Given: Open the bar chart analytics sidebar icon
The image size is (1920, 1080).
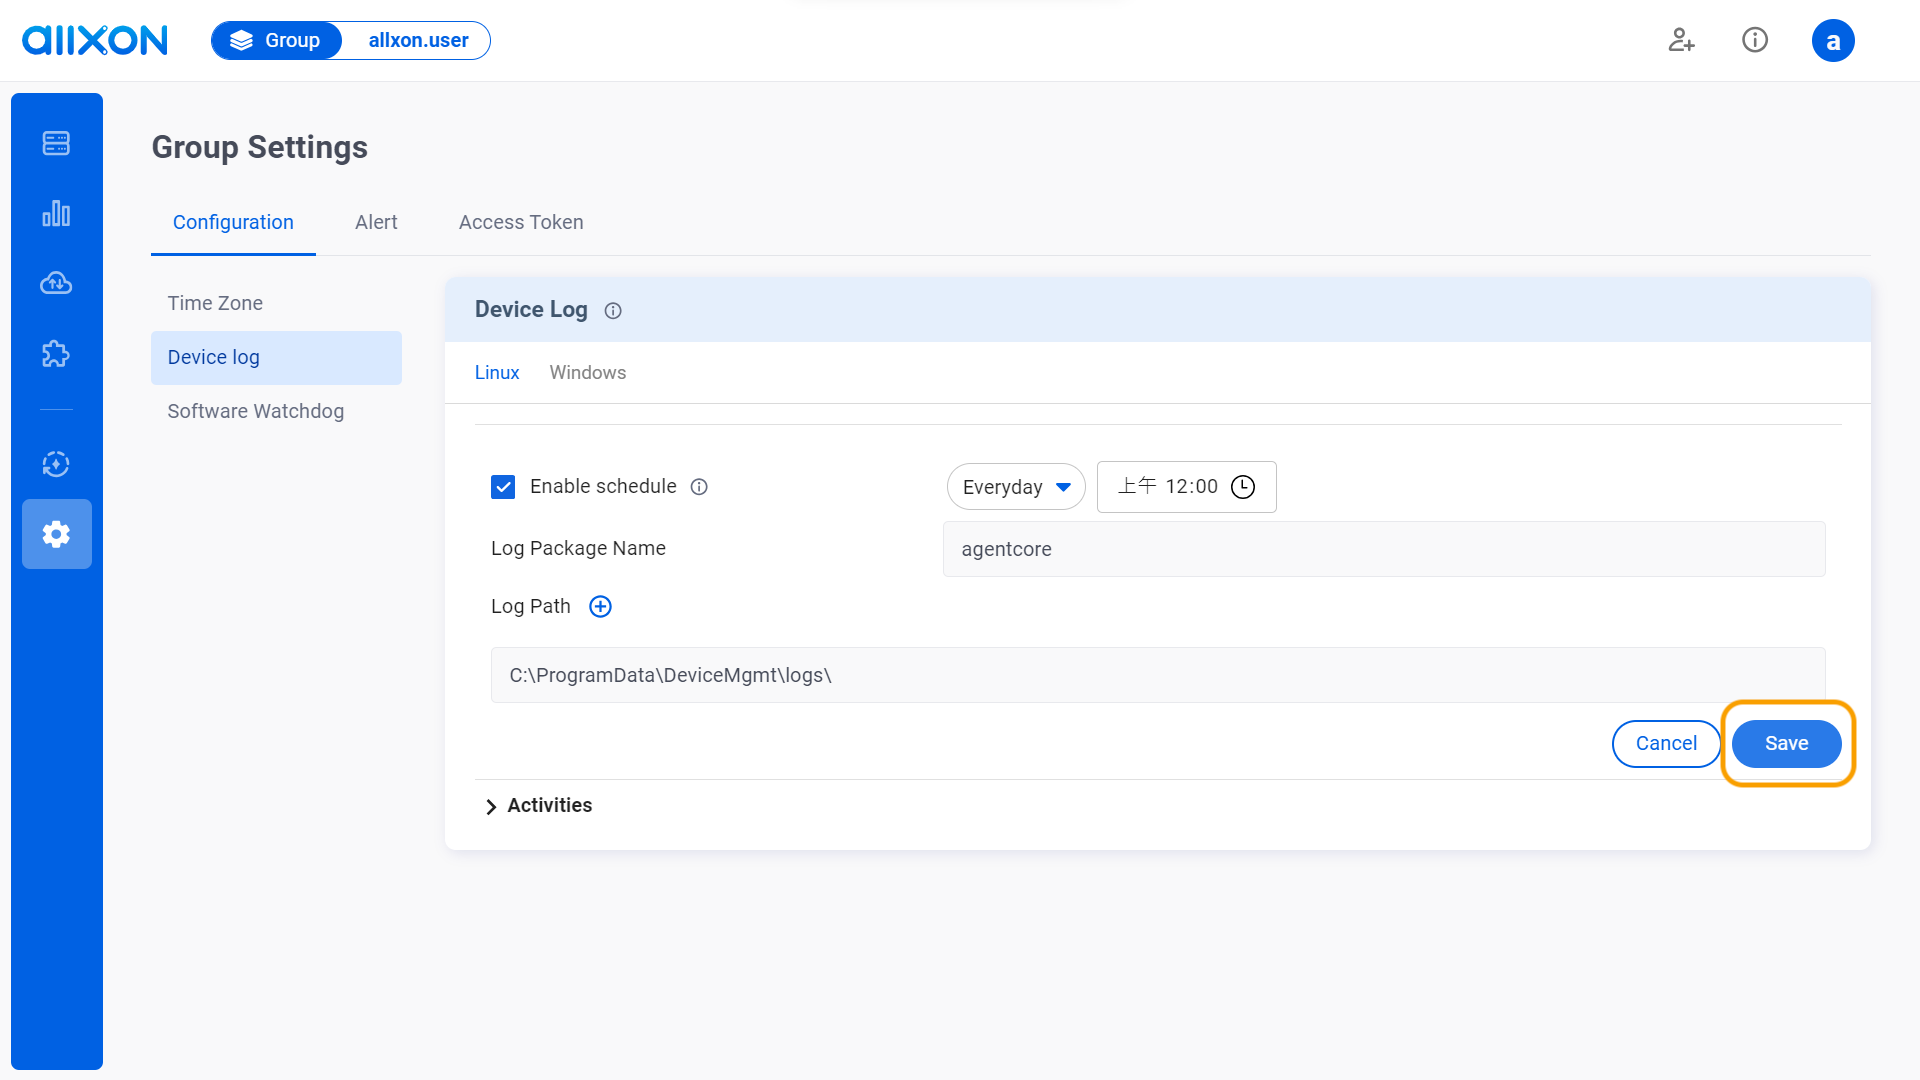Looking at the screenshot, I should click(56, 213).
